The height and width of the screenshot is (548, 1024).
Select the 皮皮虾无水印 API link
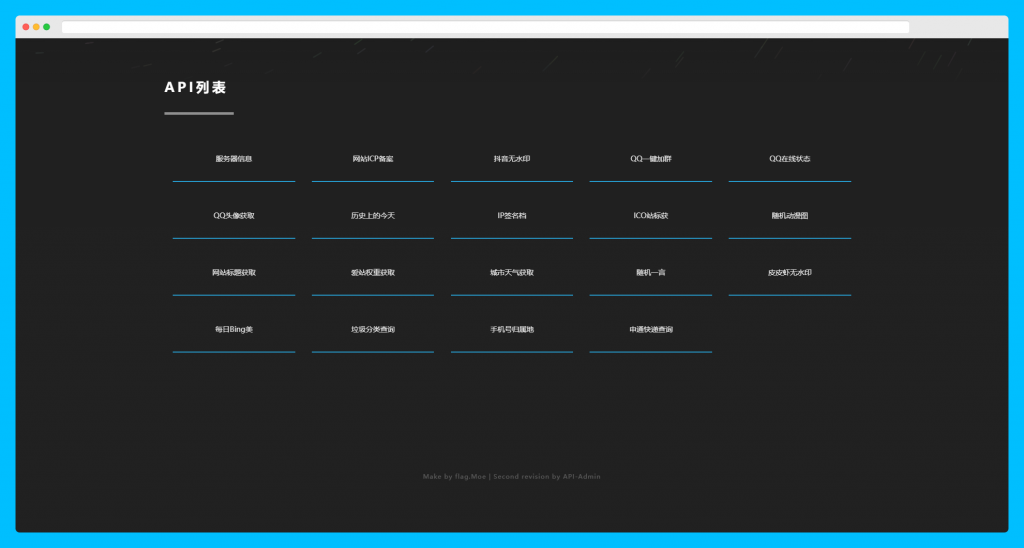pos(790,272)
